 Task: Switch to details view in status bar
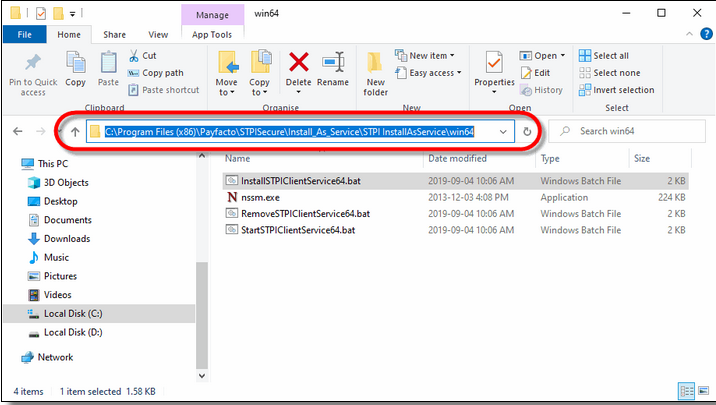685,391
